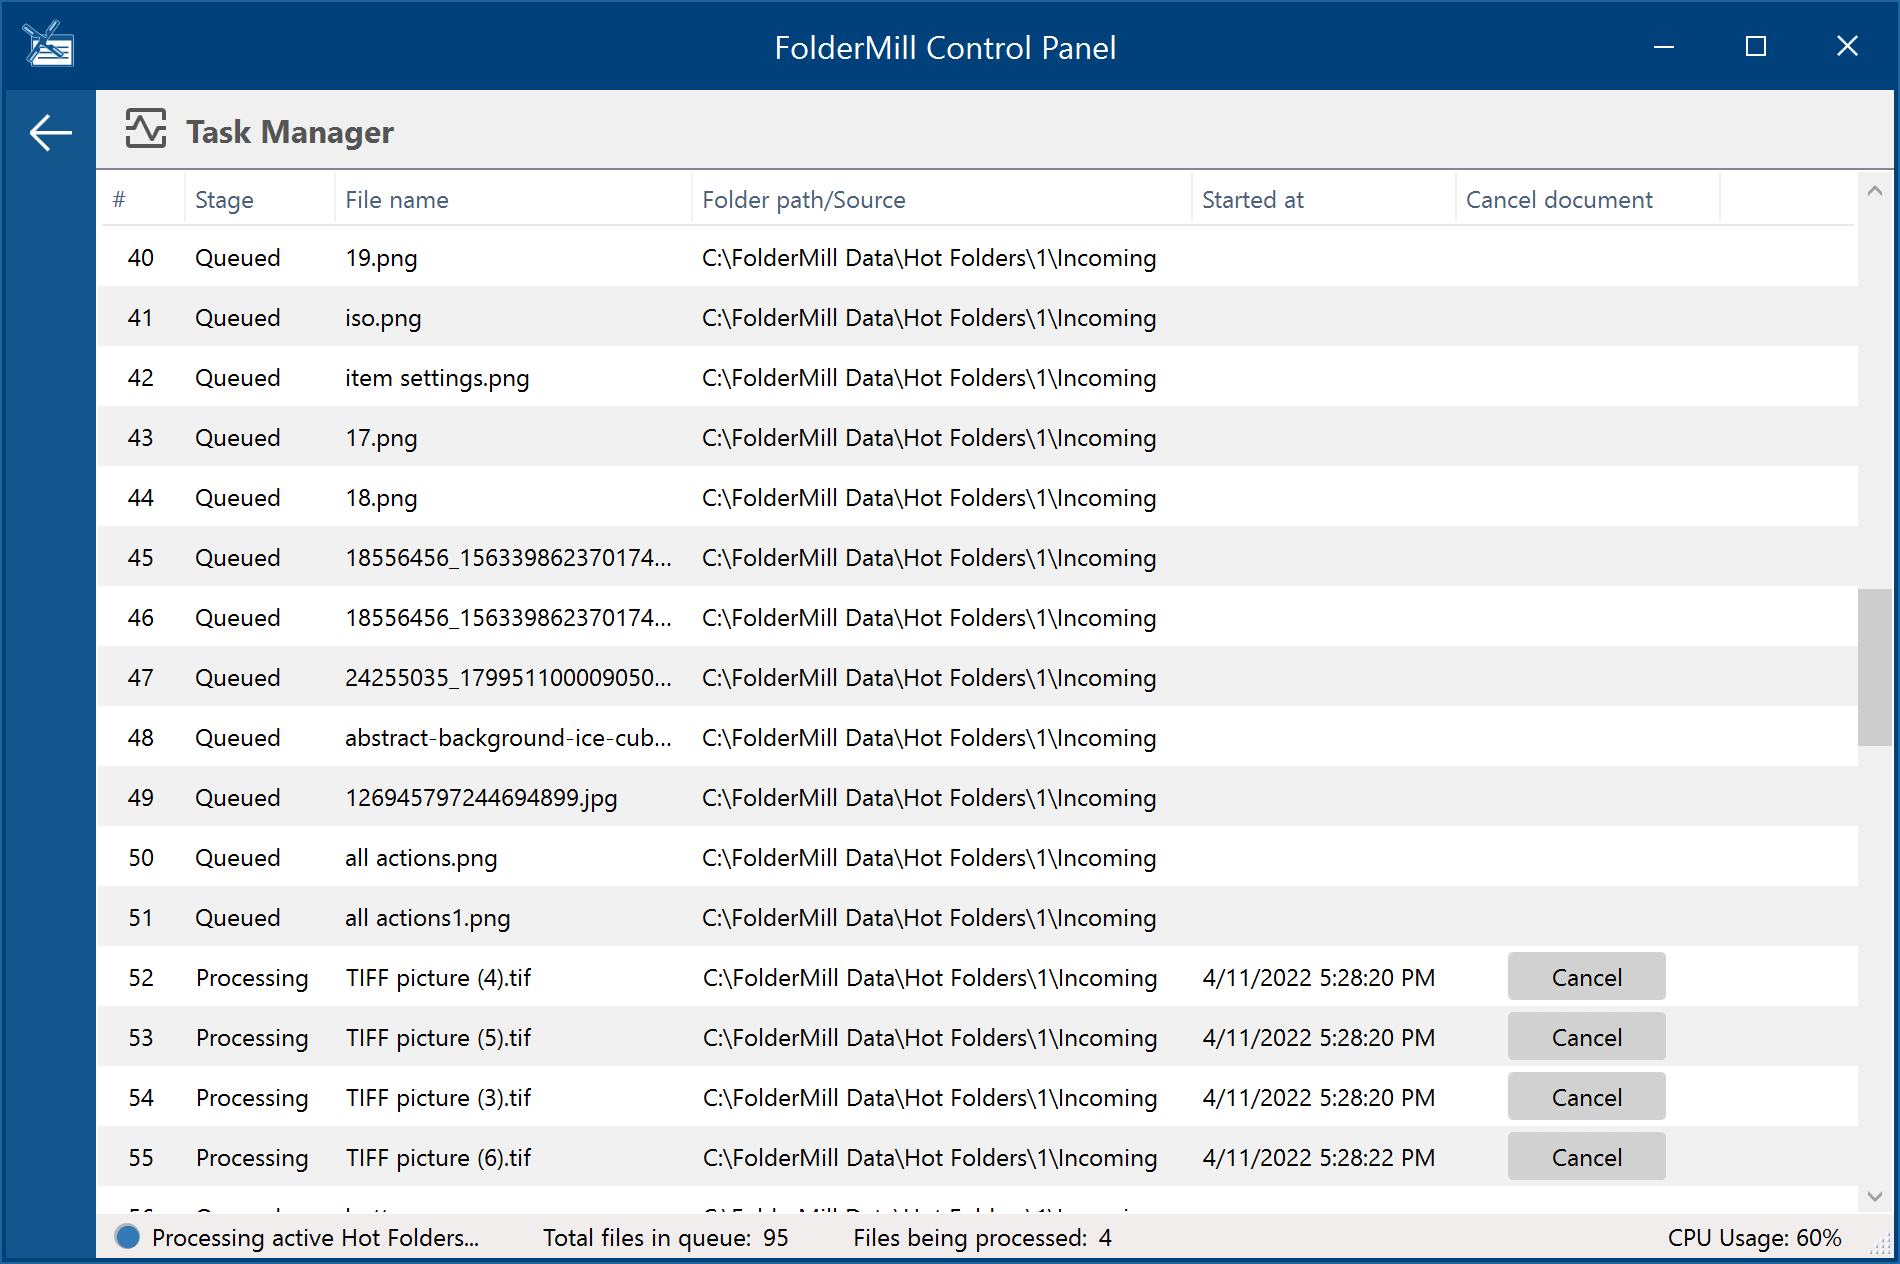Click Processing stage in row 52

pos(252,978)
